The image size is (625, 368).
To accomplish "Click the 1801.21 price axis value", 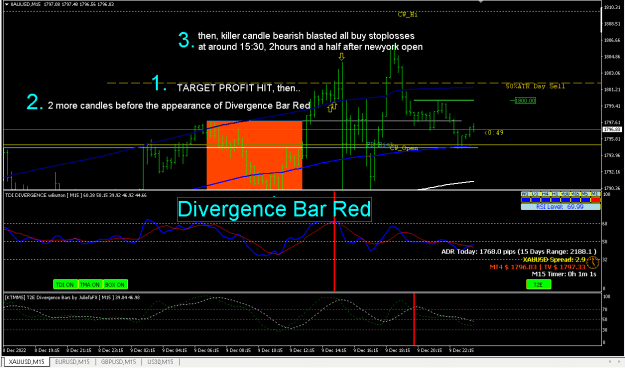I will (x=612, y=90).
